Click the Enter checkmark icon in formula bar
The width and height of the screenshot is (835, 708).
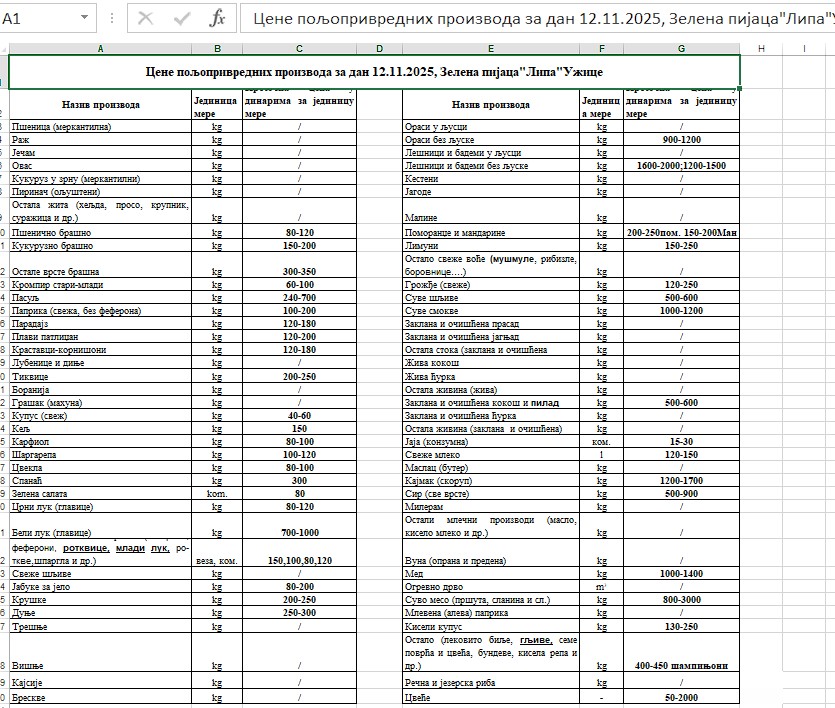coord(182,19)
